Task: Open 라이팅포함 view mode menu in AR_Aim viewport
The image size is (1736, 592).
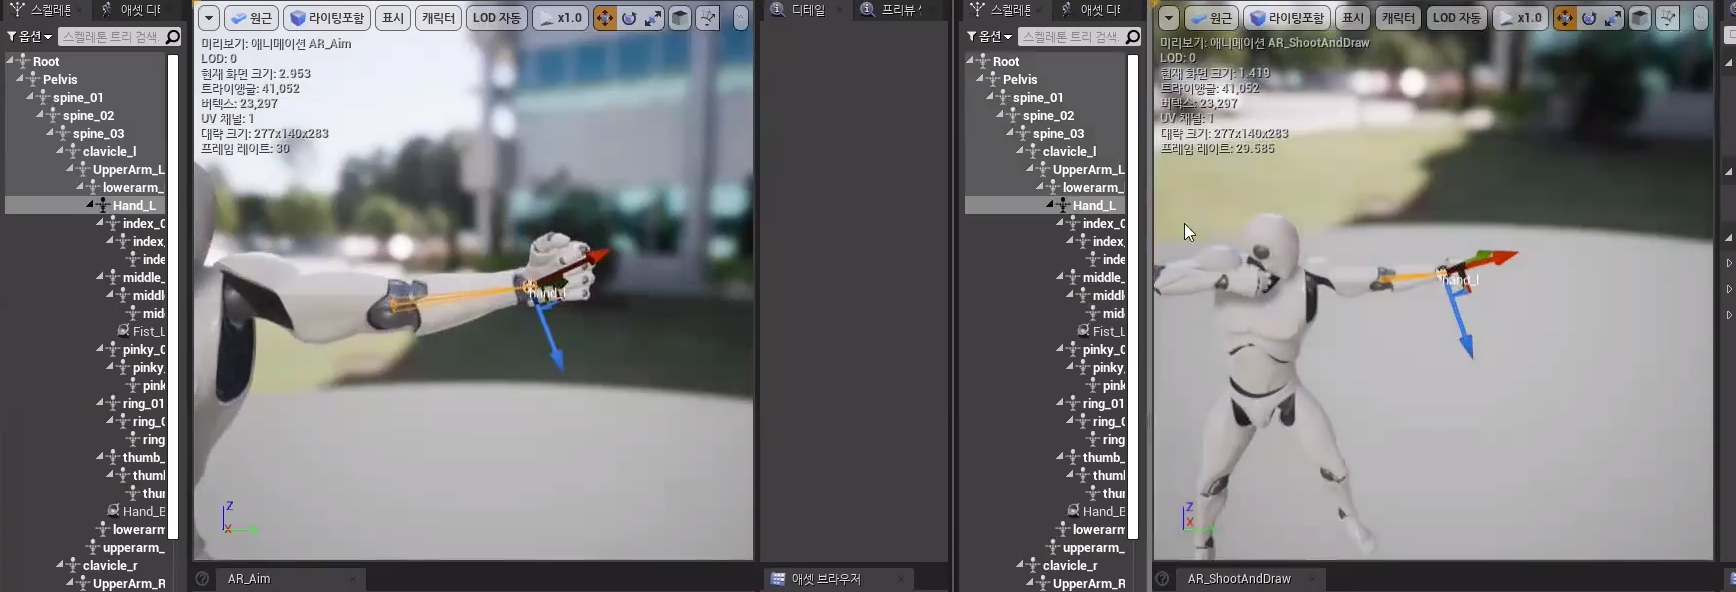Action: (x=327, y=18)
